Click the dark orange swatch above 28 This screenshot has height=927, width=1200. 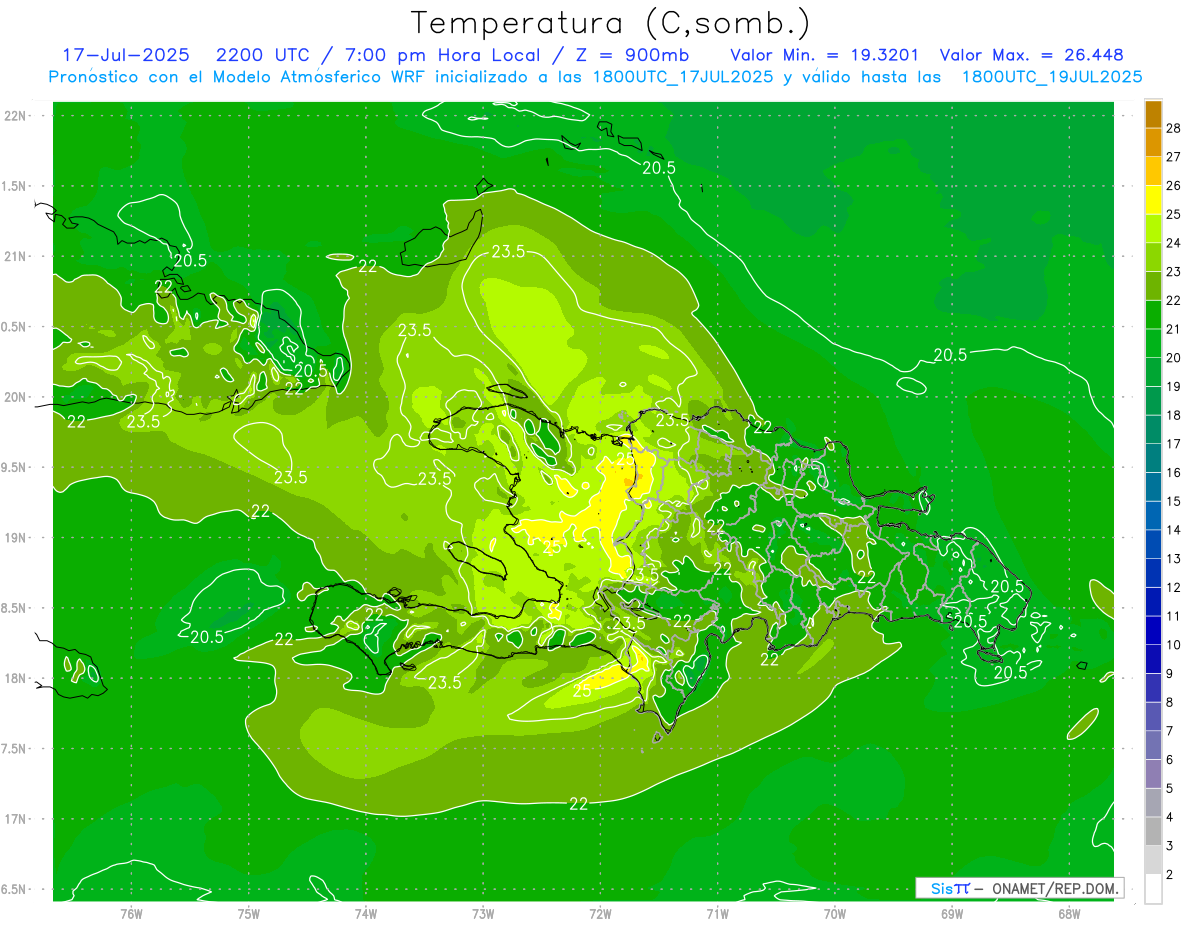click(1153, 114)
